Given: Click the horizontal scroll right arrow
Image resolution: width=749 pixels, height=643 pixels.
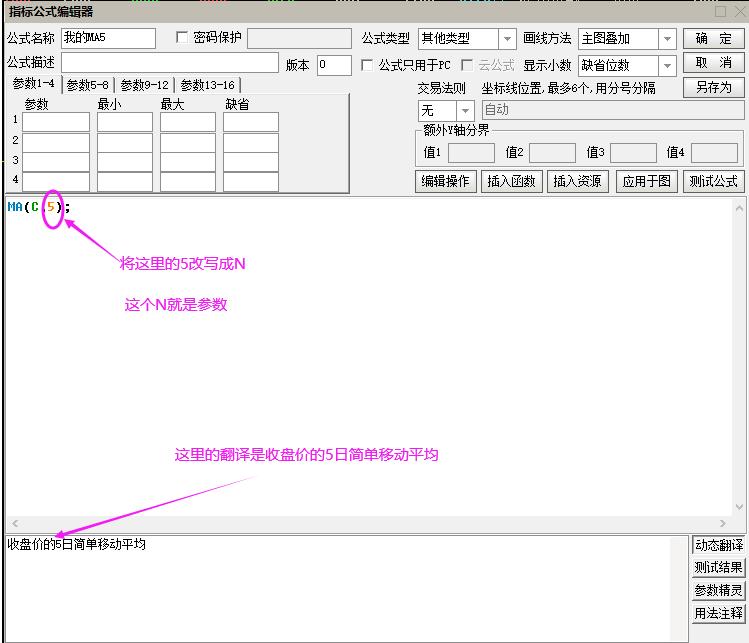Looking at the screenshot, I should [722, 523].
